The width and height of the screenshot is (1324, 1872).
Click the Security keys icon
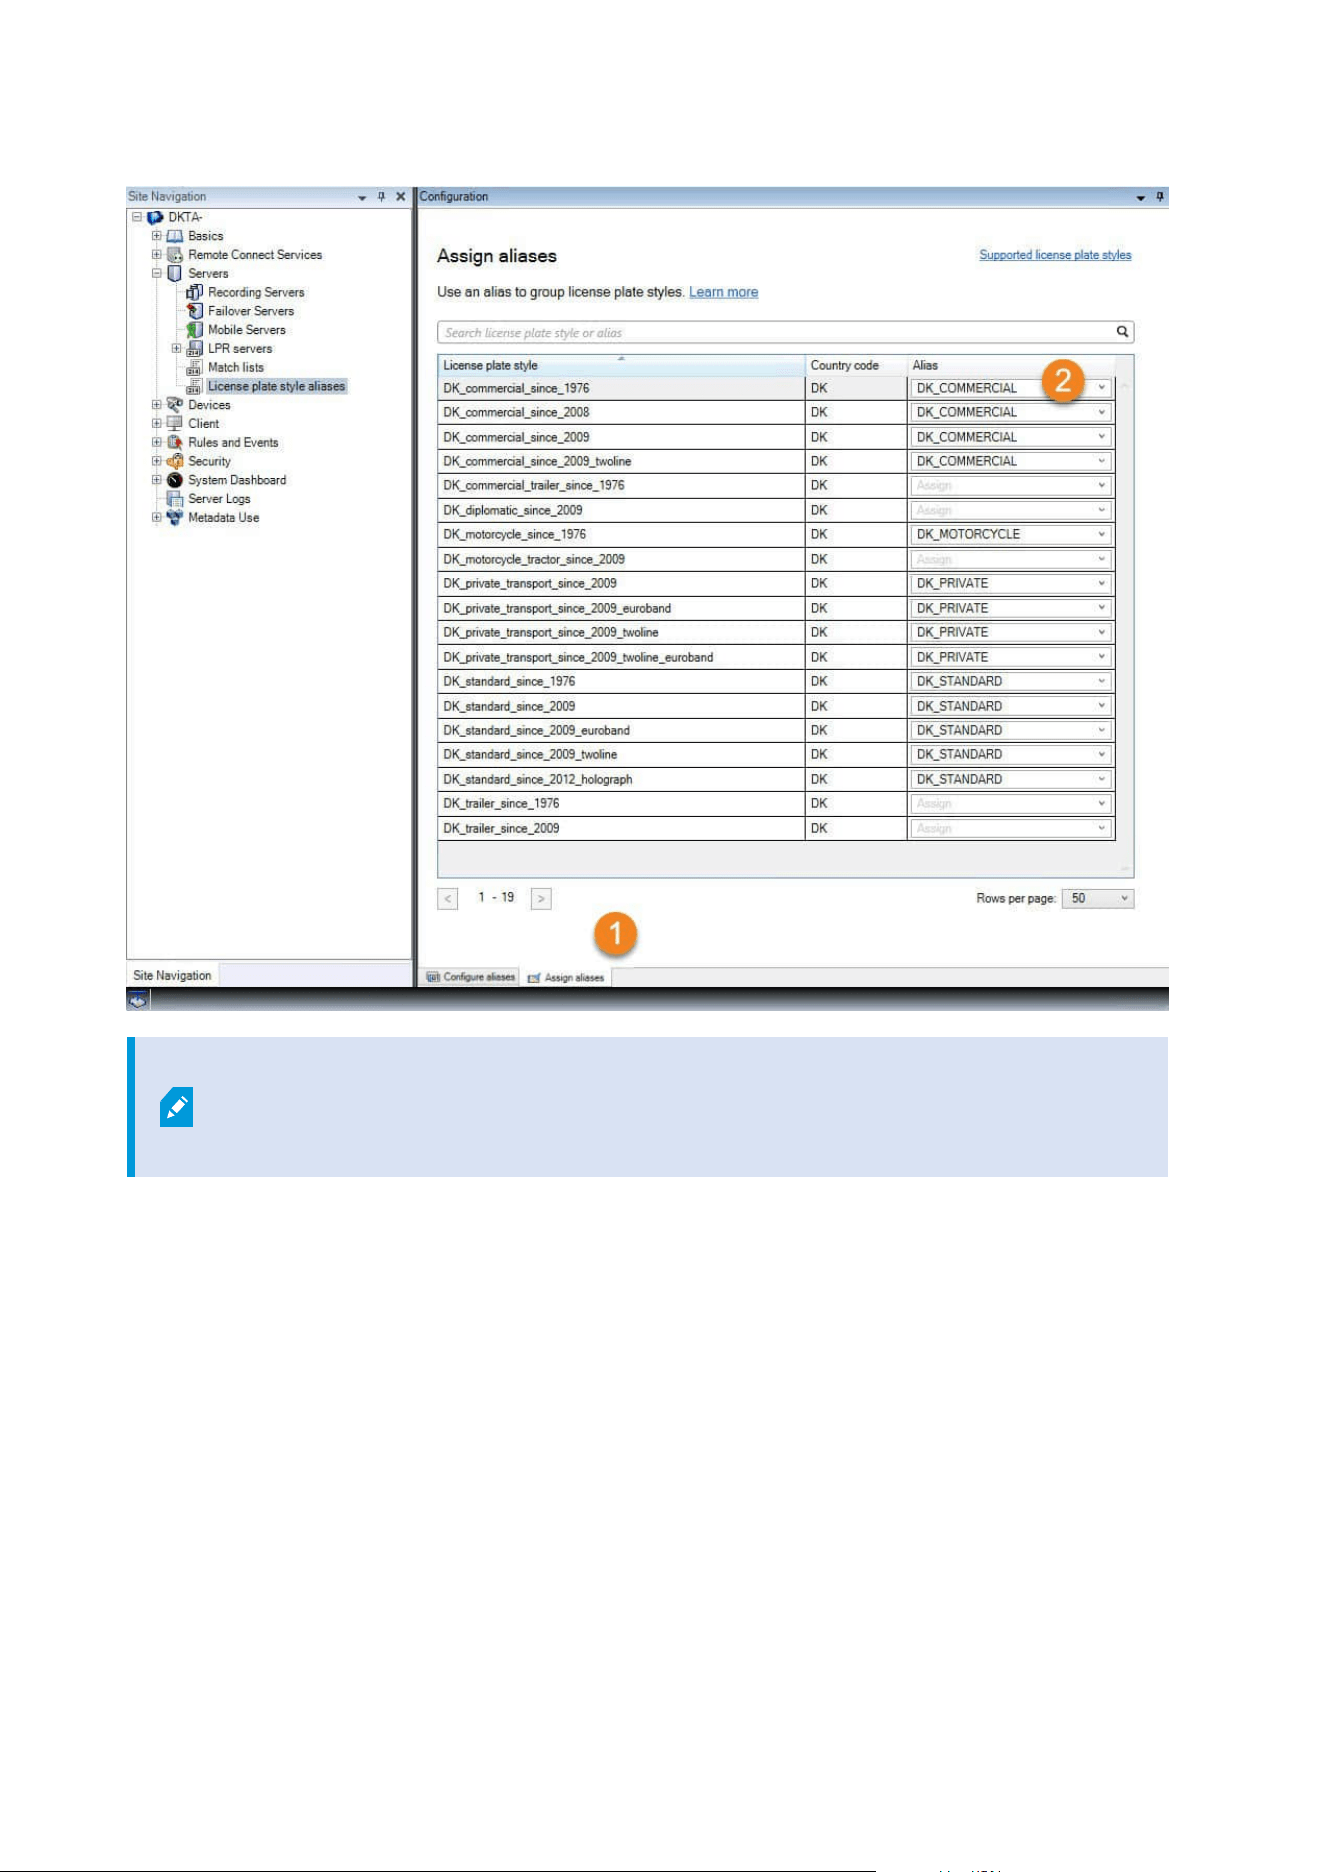pos(175,461)
